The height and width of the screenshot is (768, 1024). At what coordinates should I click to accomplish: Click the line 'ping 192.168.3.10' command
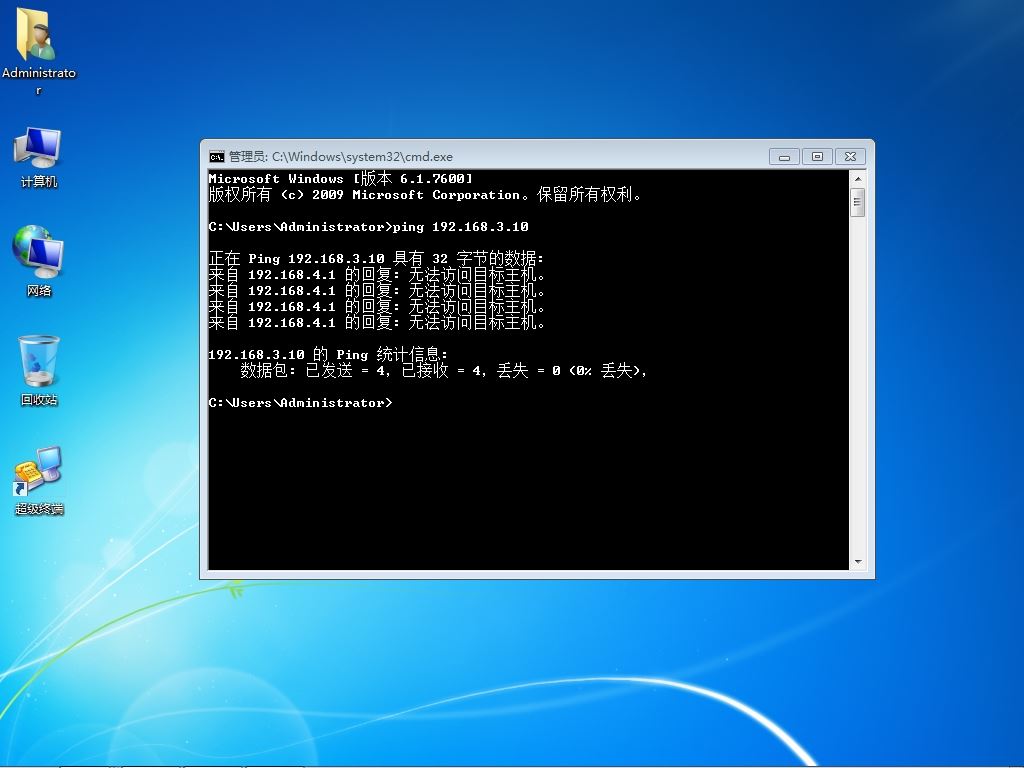pos(460,227)
